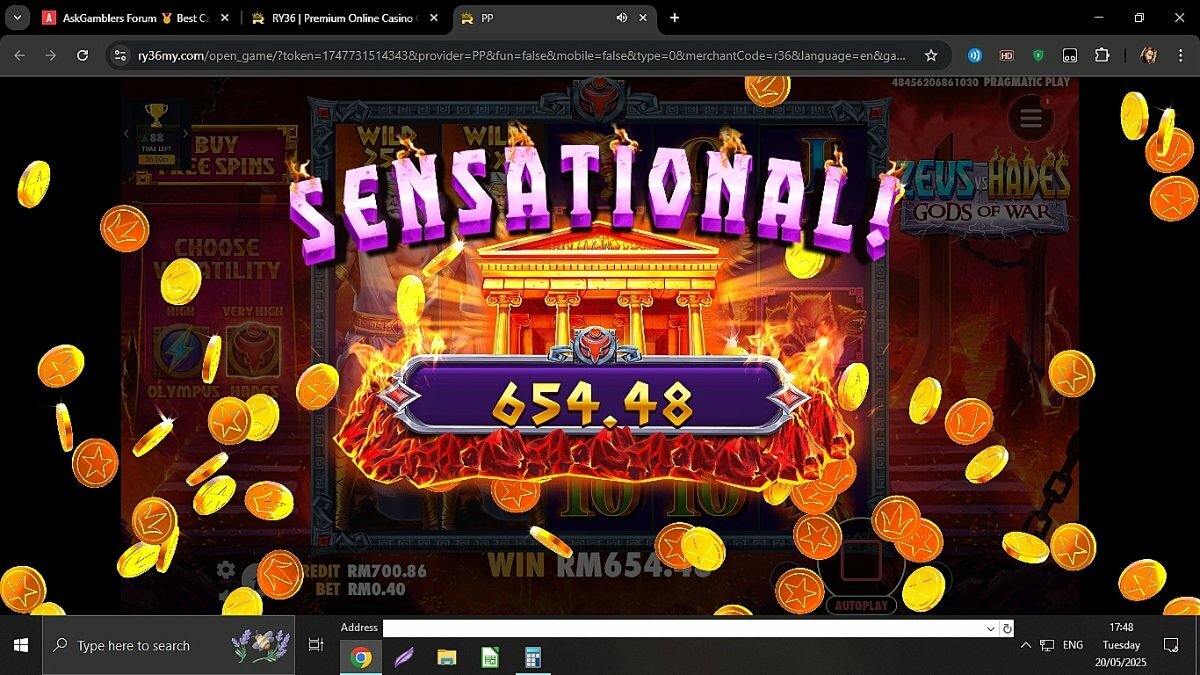Open a new browser tab
The image size is (1200, 675).
(675, 18)
